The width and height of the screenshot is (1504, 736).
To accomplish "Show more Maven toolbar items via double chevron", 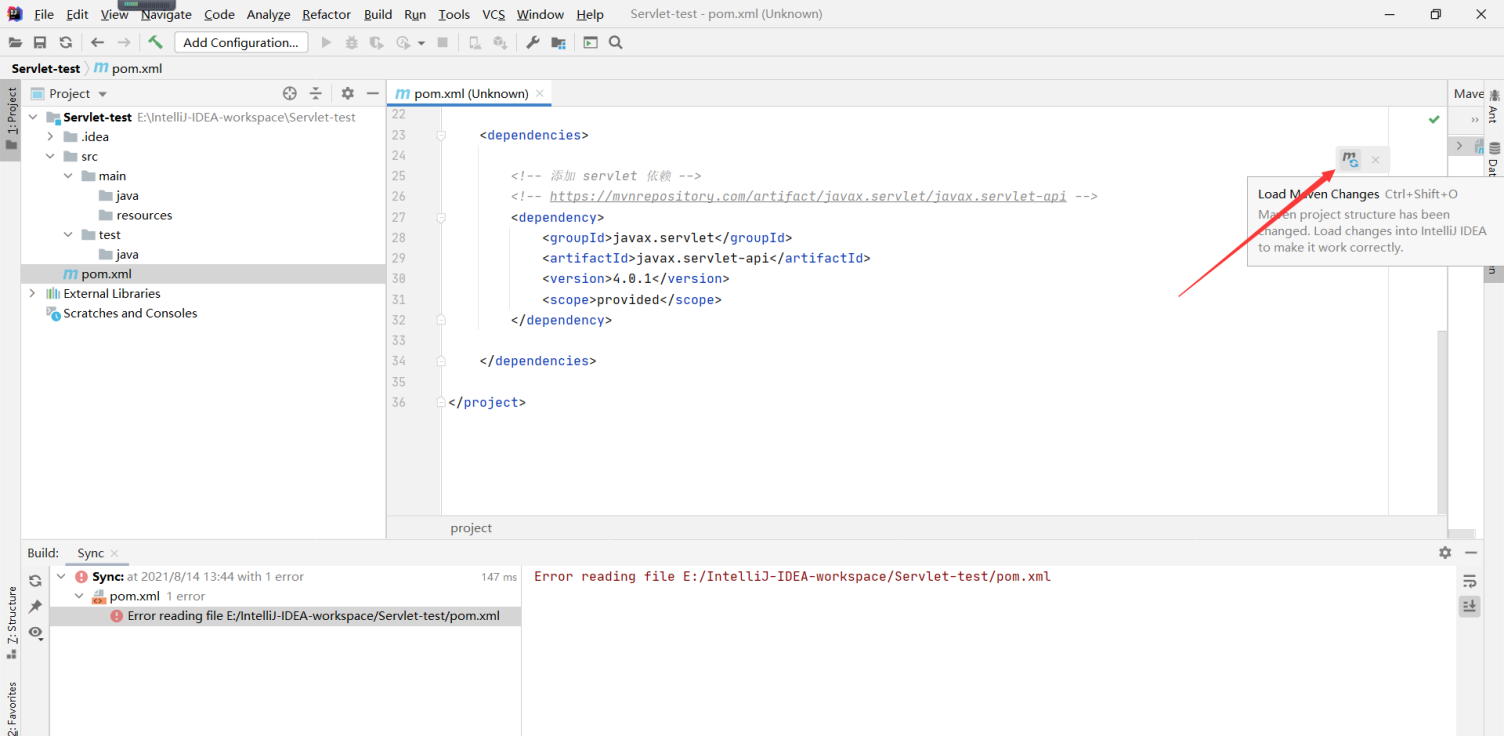I will [1475, 120].
